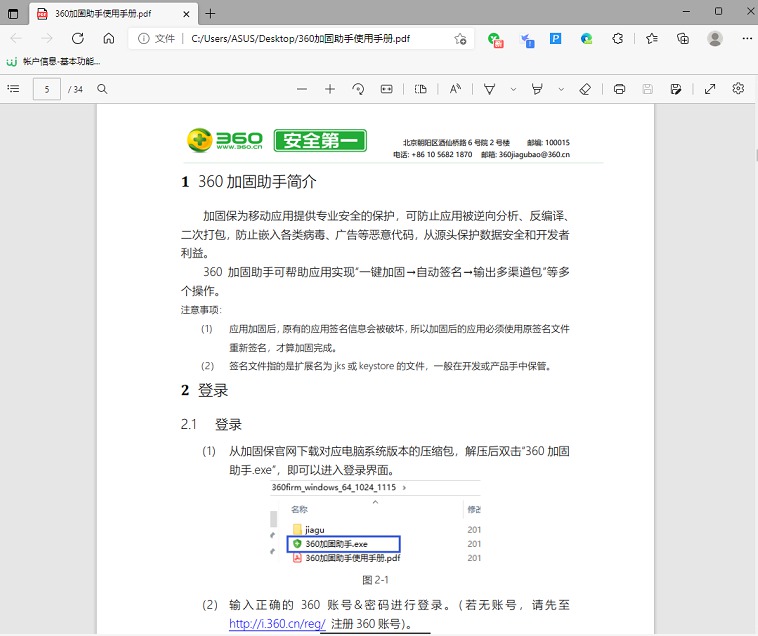The image size is (758, 636).
Task: Open the user profile avatar
Action: 714,39
